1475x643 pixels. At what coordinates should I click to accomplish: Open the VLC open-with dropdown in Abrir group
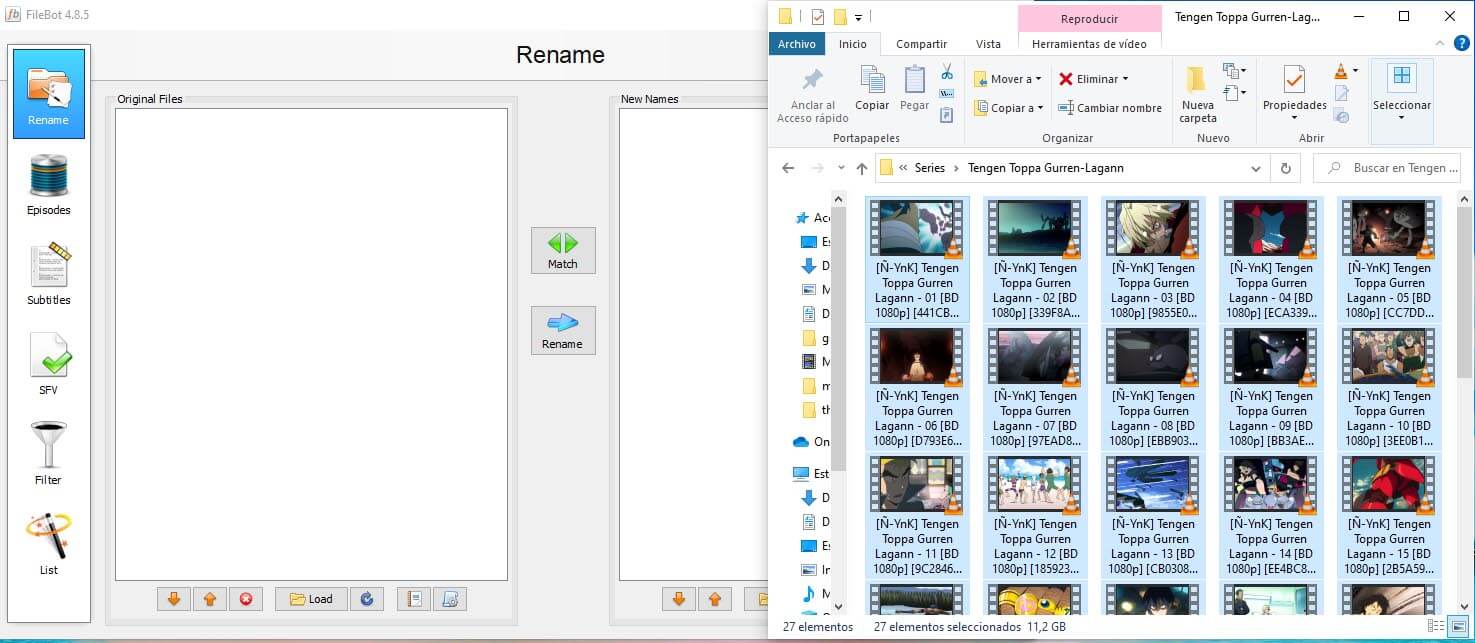pos(1355,71)
